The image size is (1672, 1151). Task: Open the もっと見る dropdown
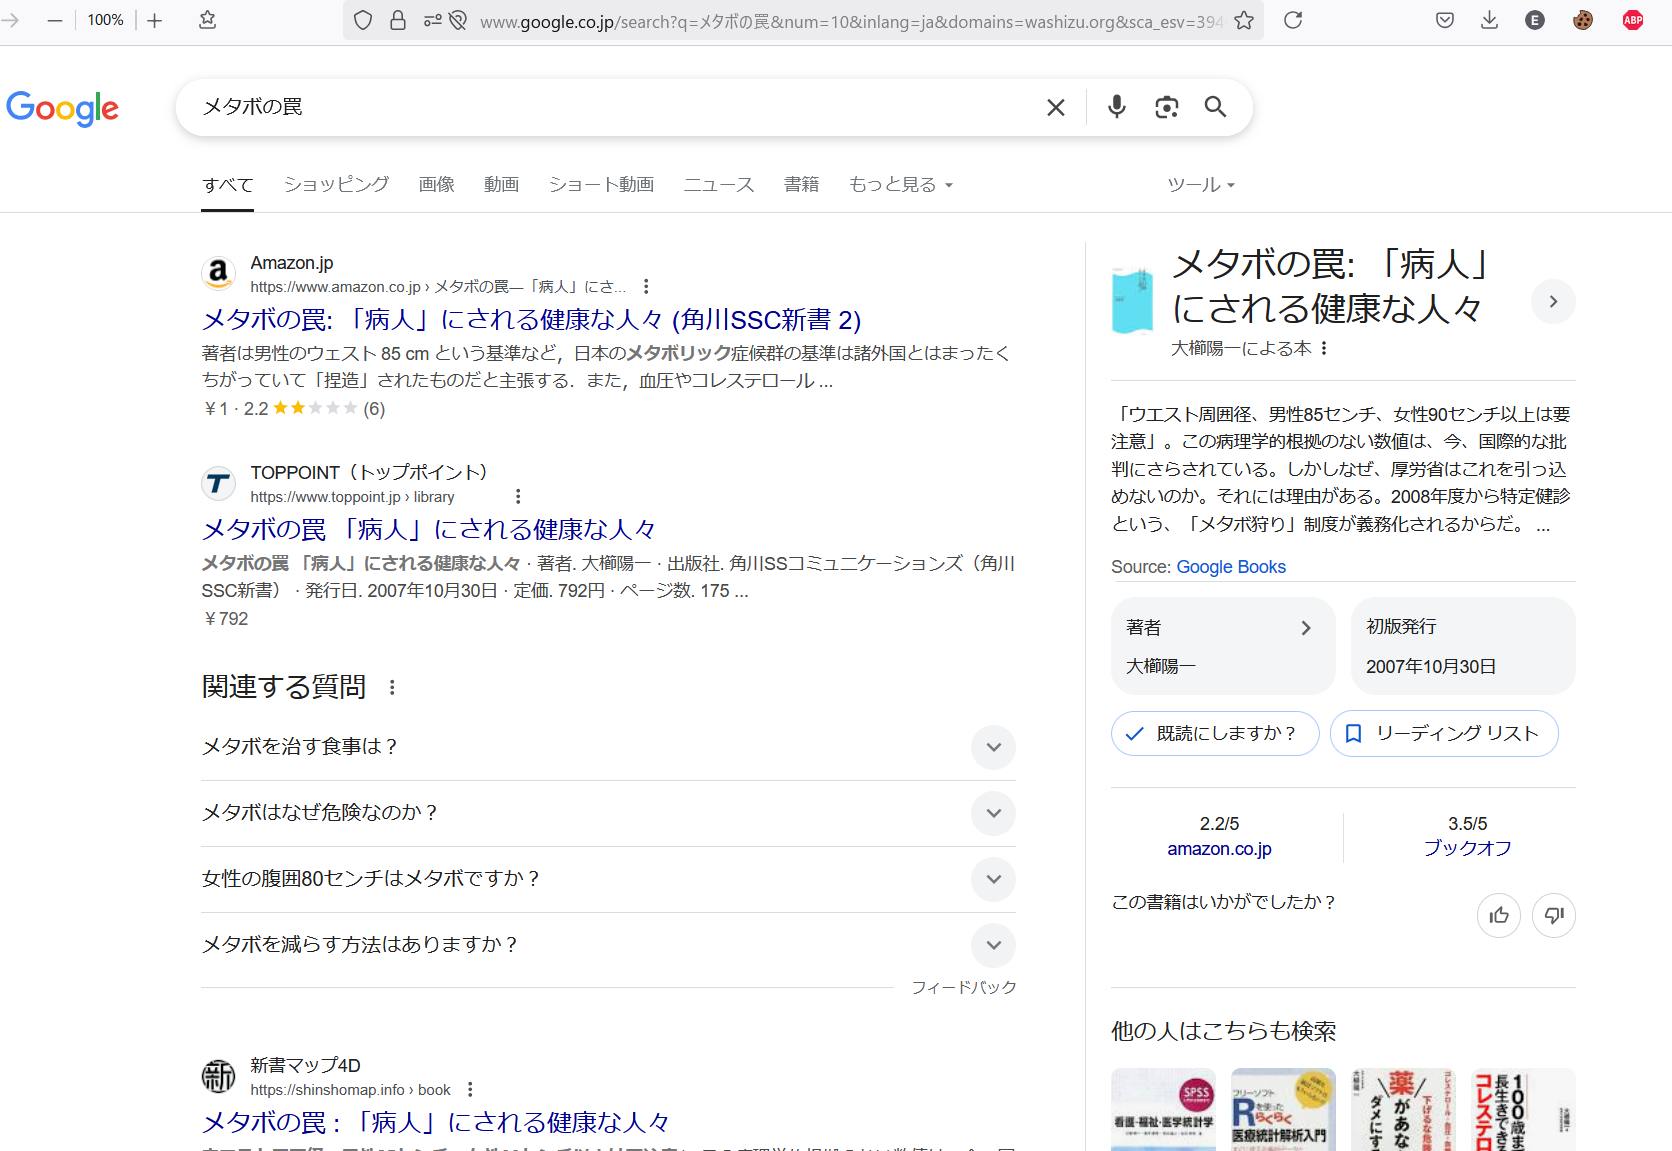coord(901,185)
